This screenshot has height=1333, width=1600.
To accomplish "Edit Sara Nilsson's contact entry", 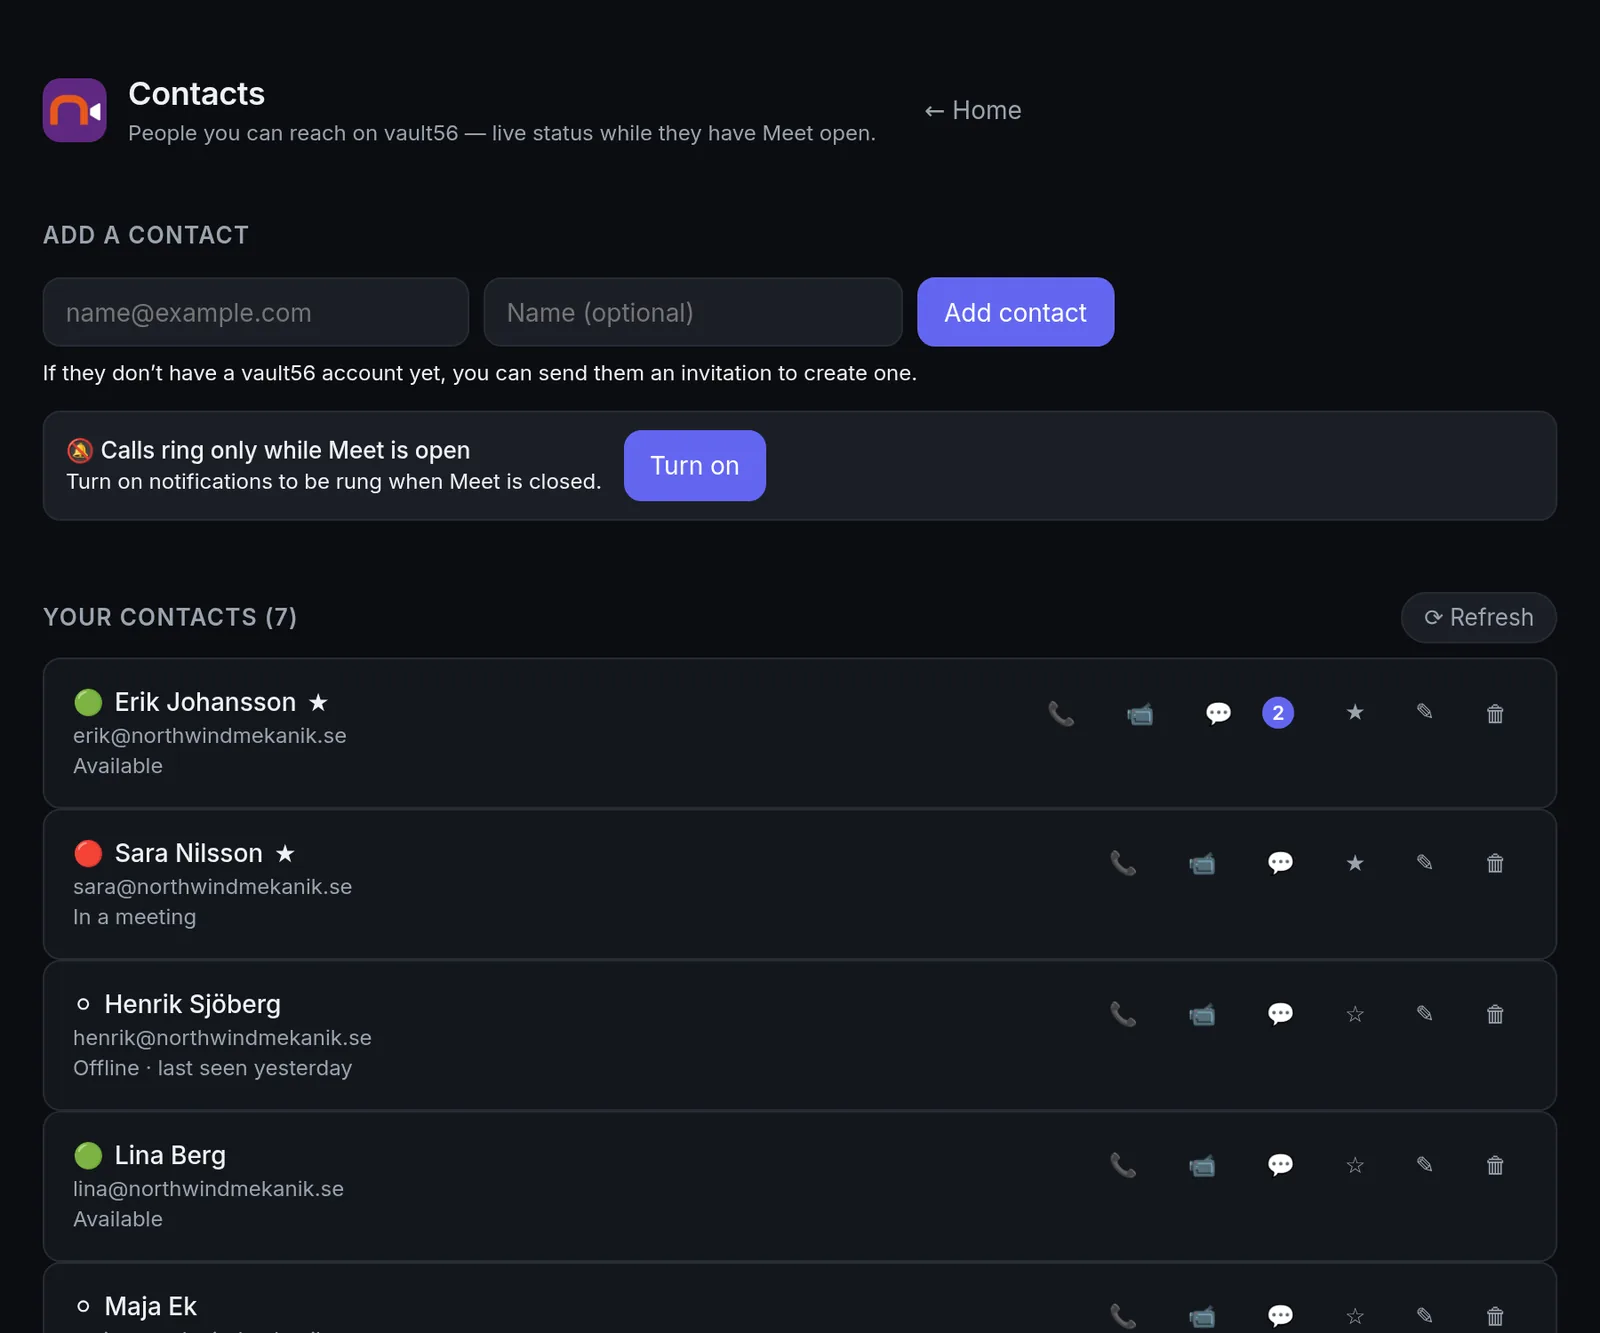I will tap(1425, 863).
